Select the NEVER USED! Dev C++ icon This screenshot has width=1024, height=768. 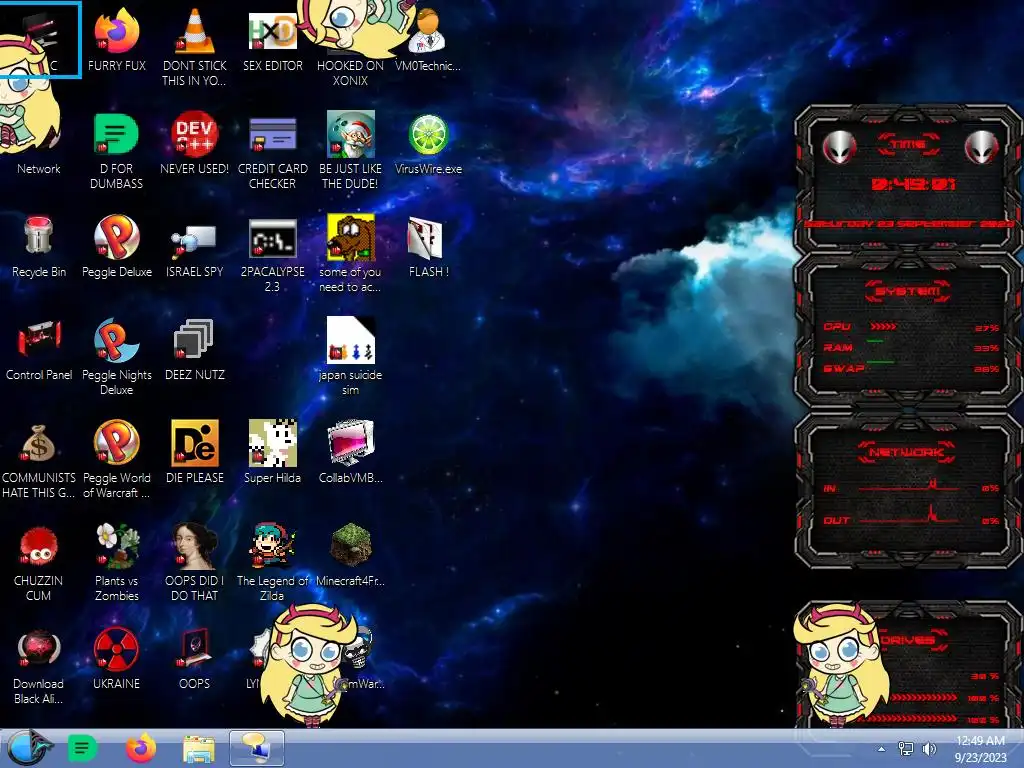pos(195,144)
